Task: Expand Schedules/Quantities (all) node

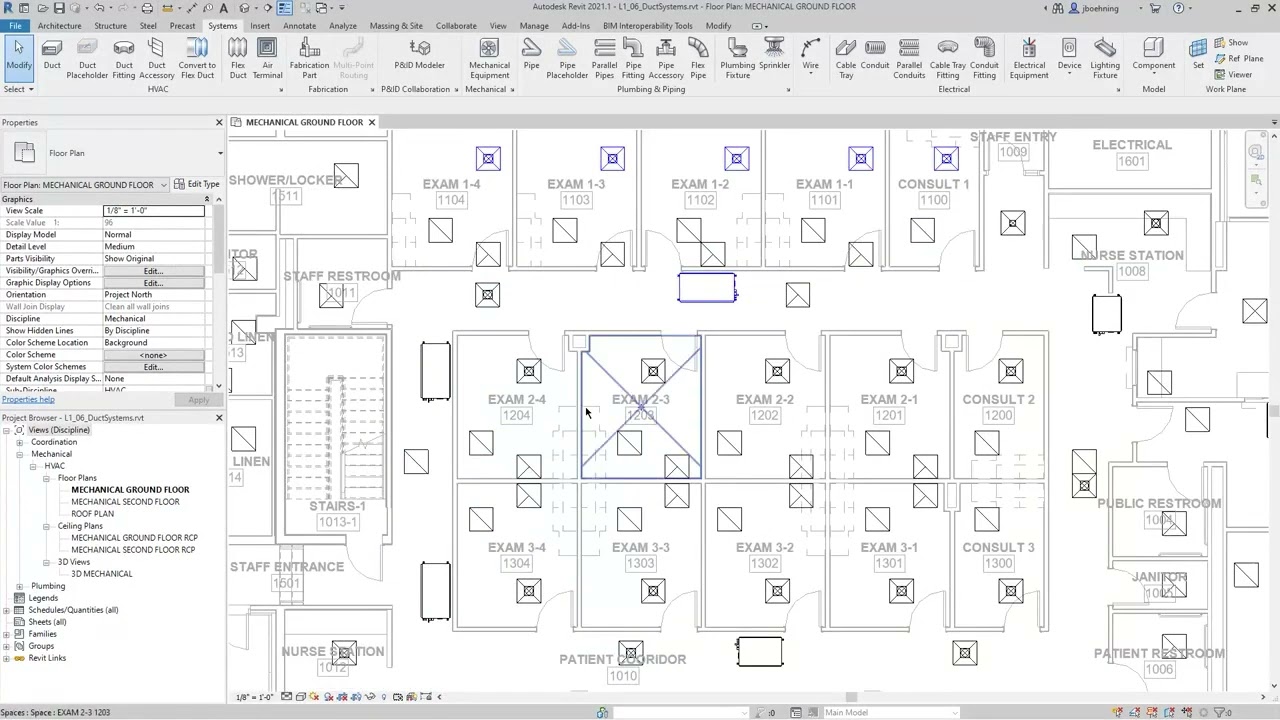Action: click(6, 610)
